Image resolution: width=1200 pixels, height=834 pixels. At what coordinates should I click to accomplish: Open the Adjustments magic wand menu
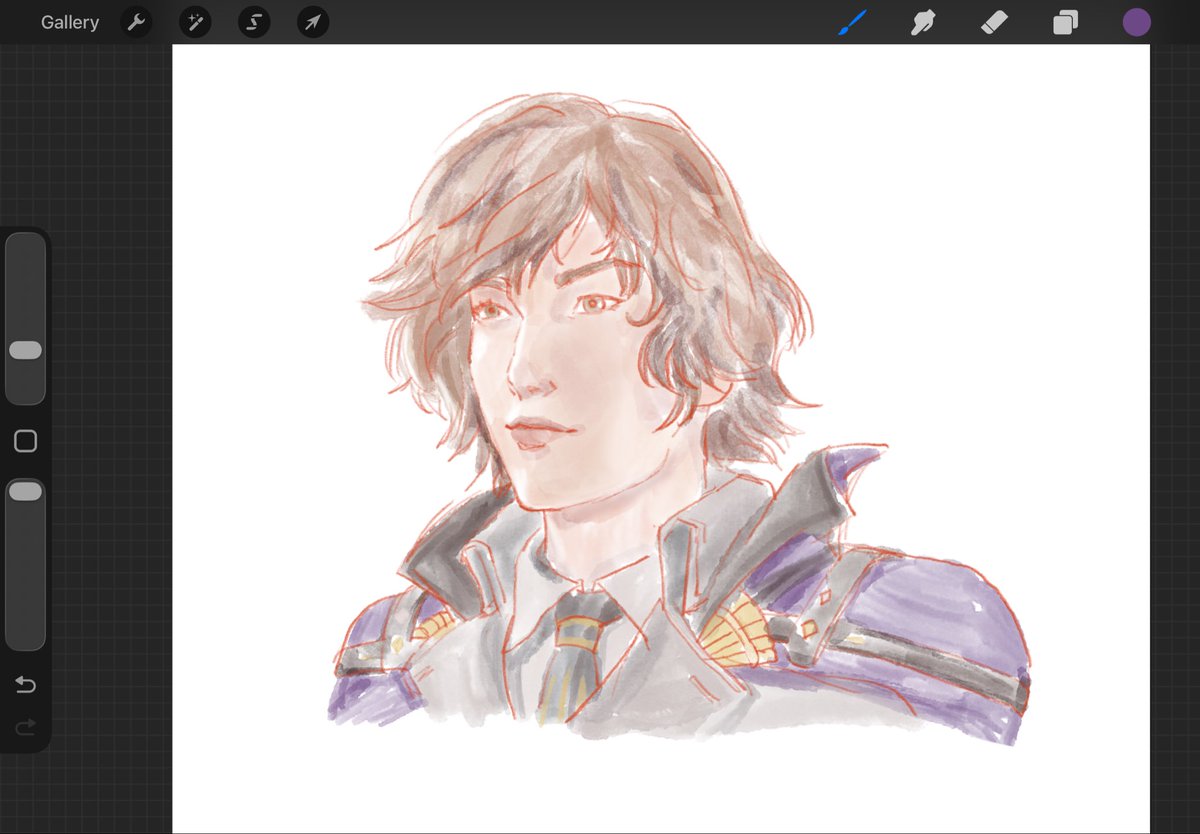coord(195,22)
